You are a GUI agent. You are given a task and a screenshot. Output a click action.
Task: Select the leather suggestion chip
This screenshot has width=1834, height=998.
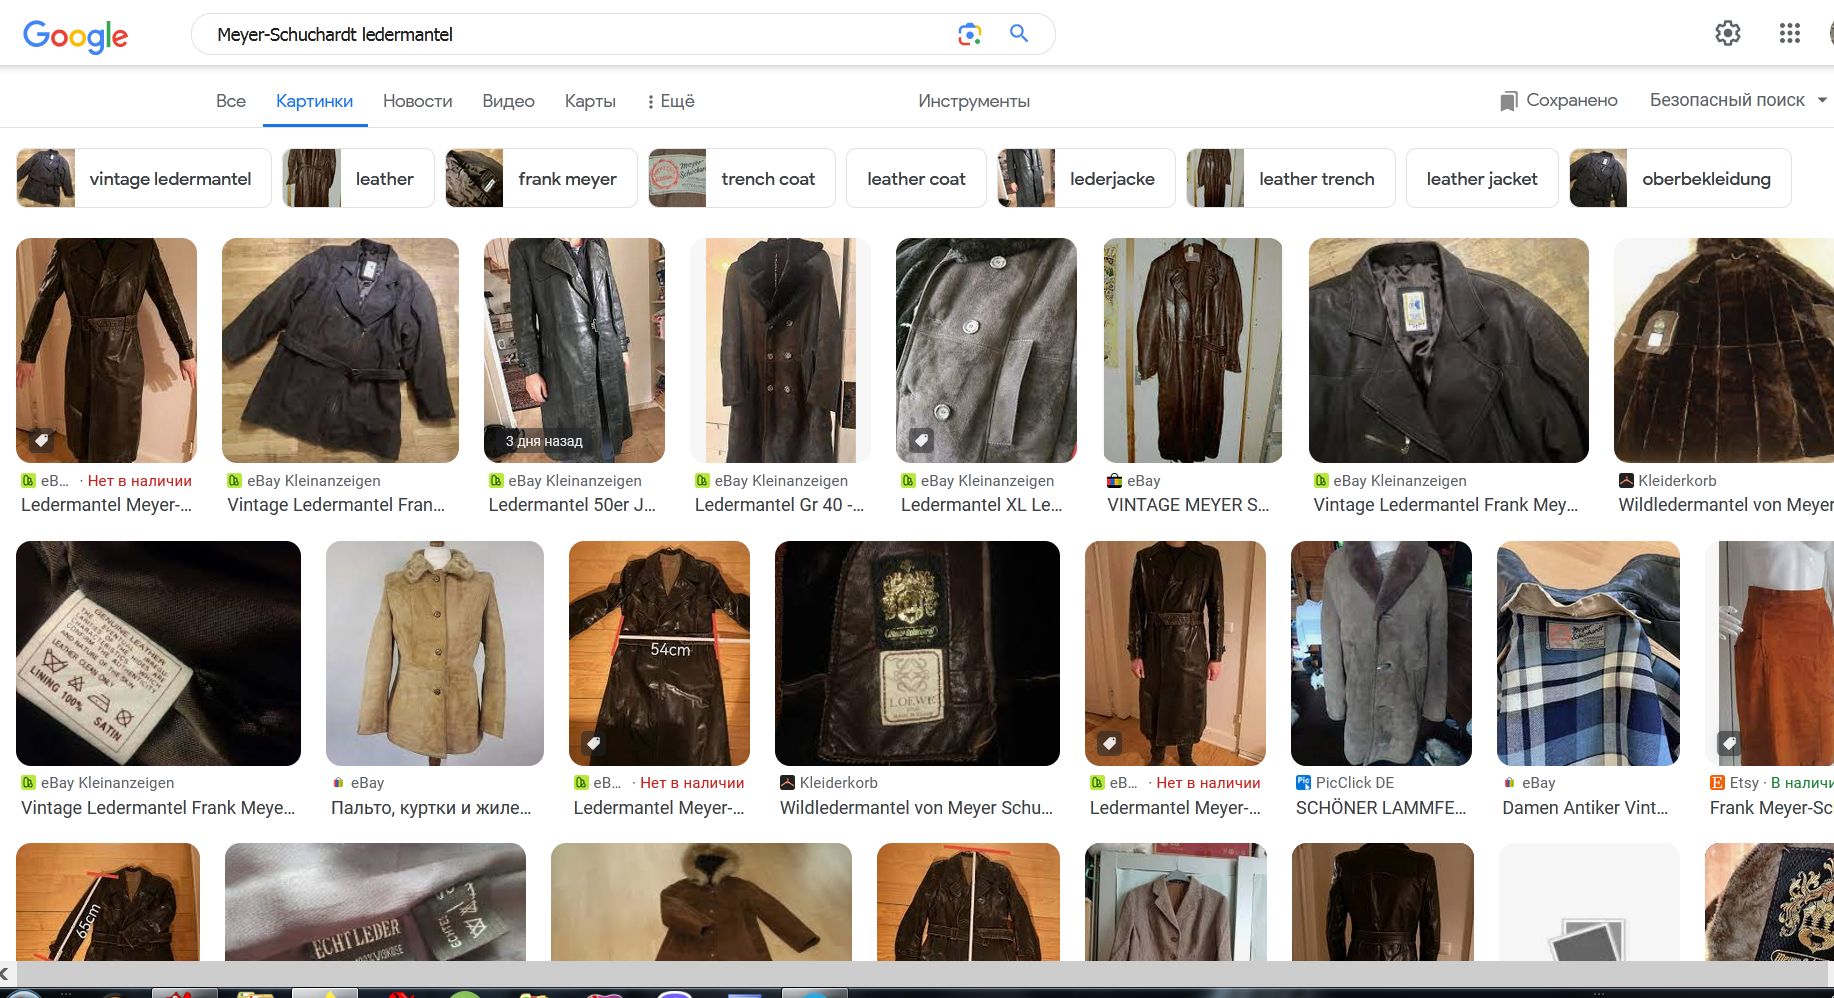[358, 178]
